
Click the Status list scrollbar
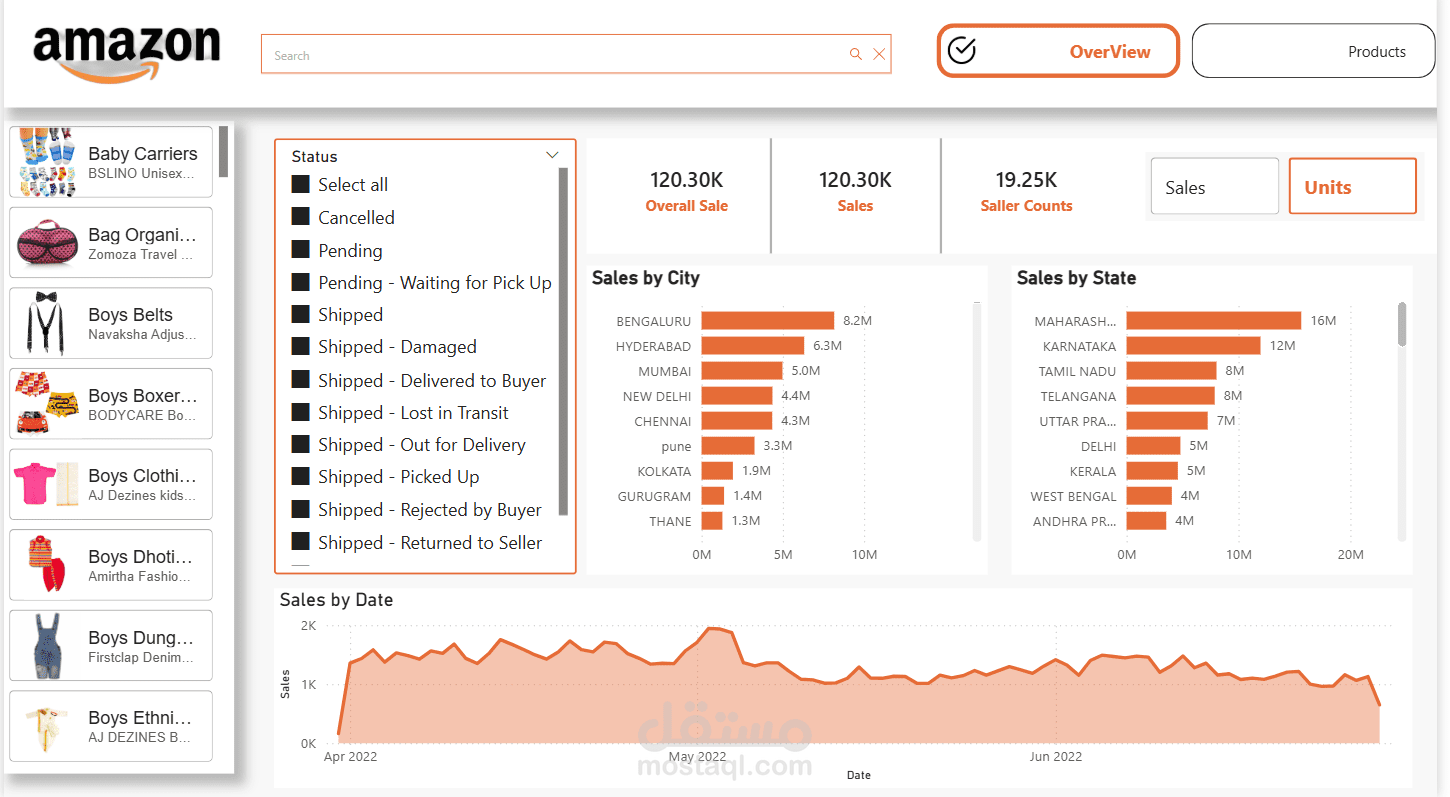(x=563, y=340)
